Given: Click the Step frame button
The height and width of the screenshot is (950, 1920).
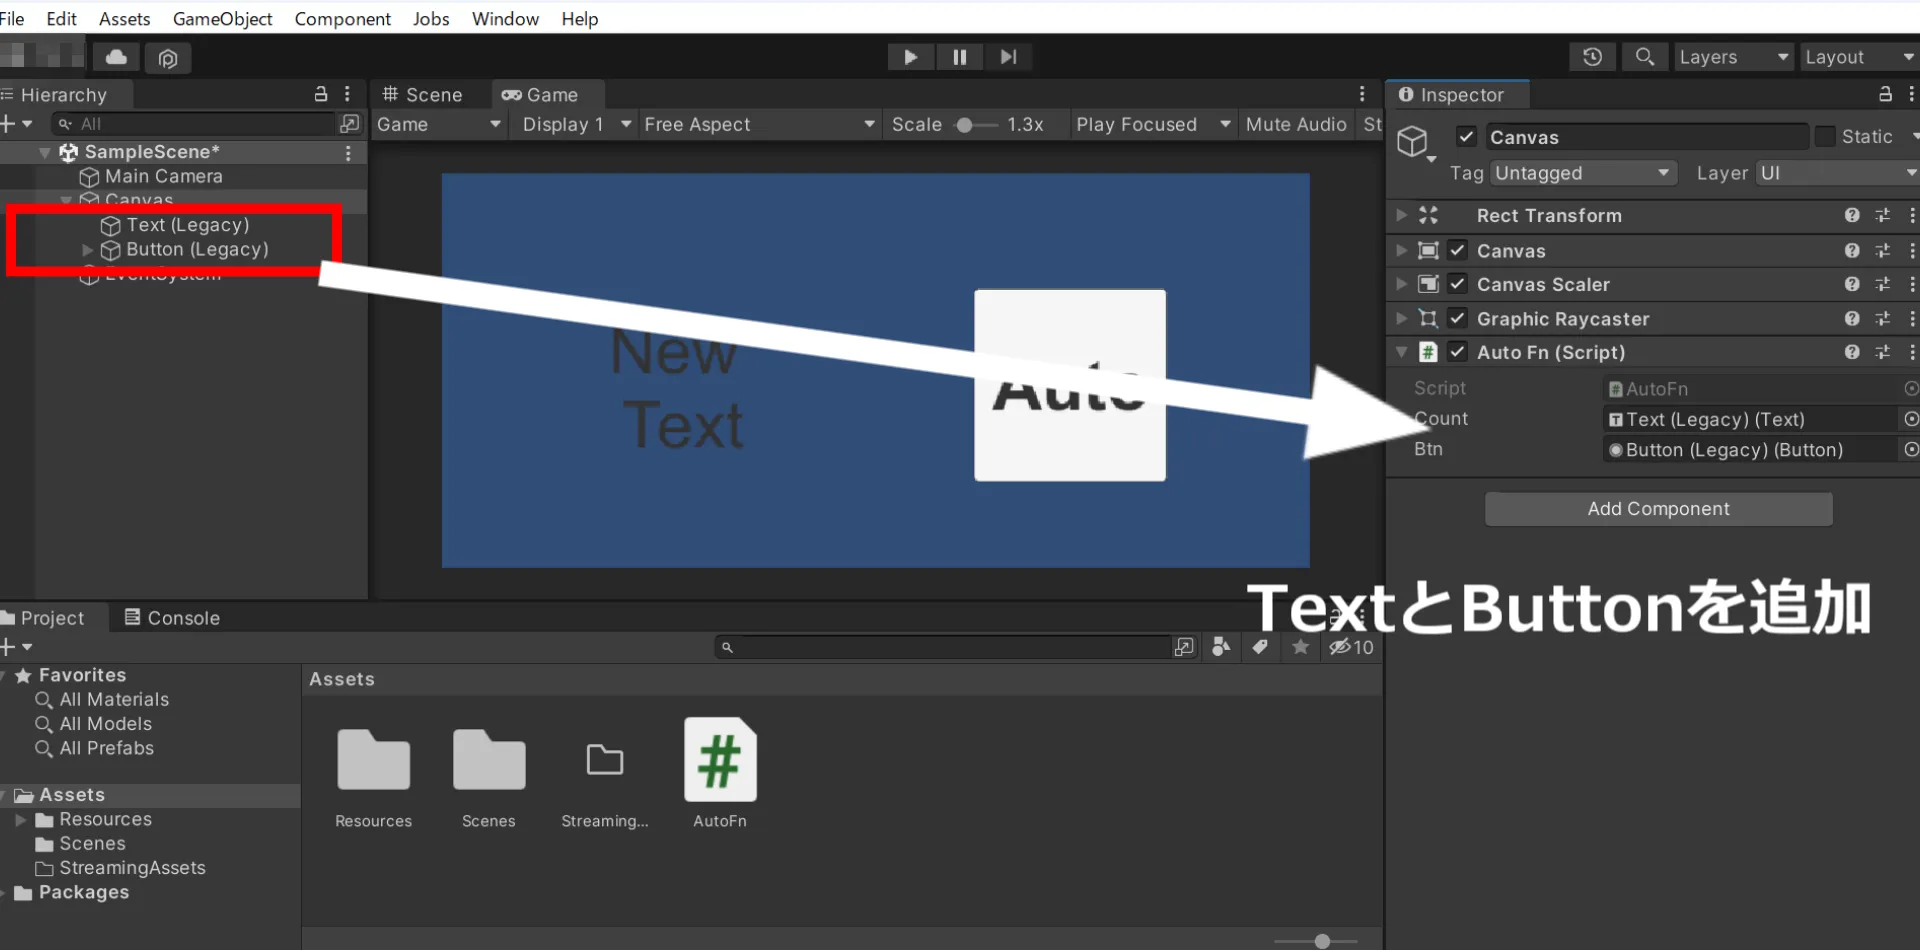Looking at the screenshot, I should click(1008, 57).
